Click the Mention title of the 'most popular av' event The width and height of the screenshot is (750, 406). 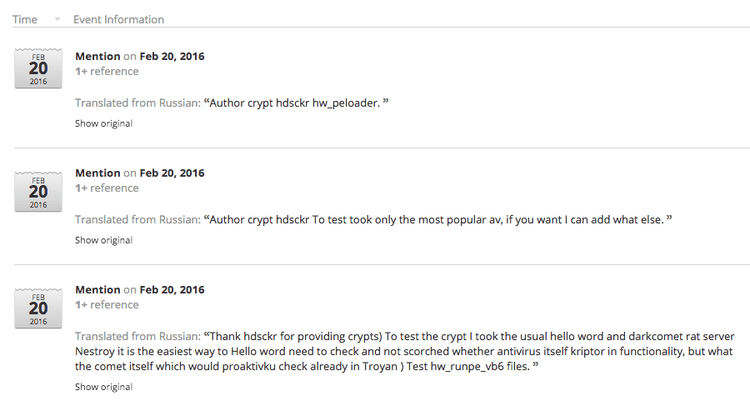click(x=98, y=173)
